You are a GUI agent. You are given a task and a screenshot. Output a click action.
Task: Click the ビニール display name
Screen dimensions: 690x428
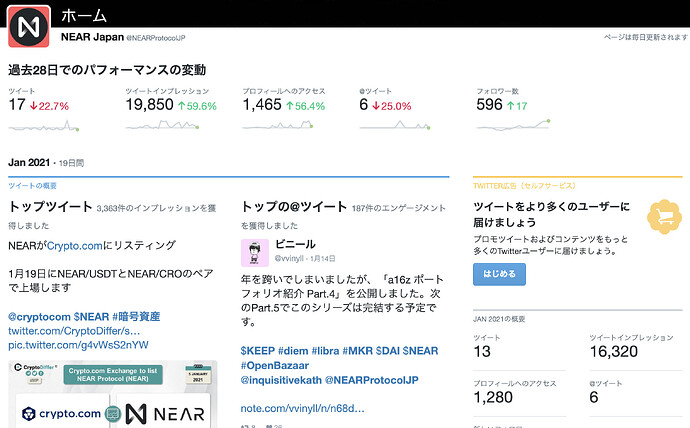pos(295,244)
